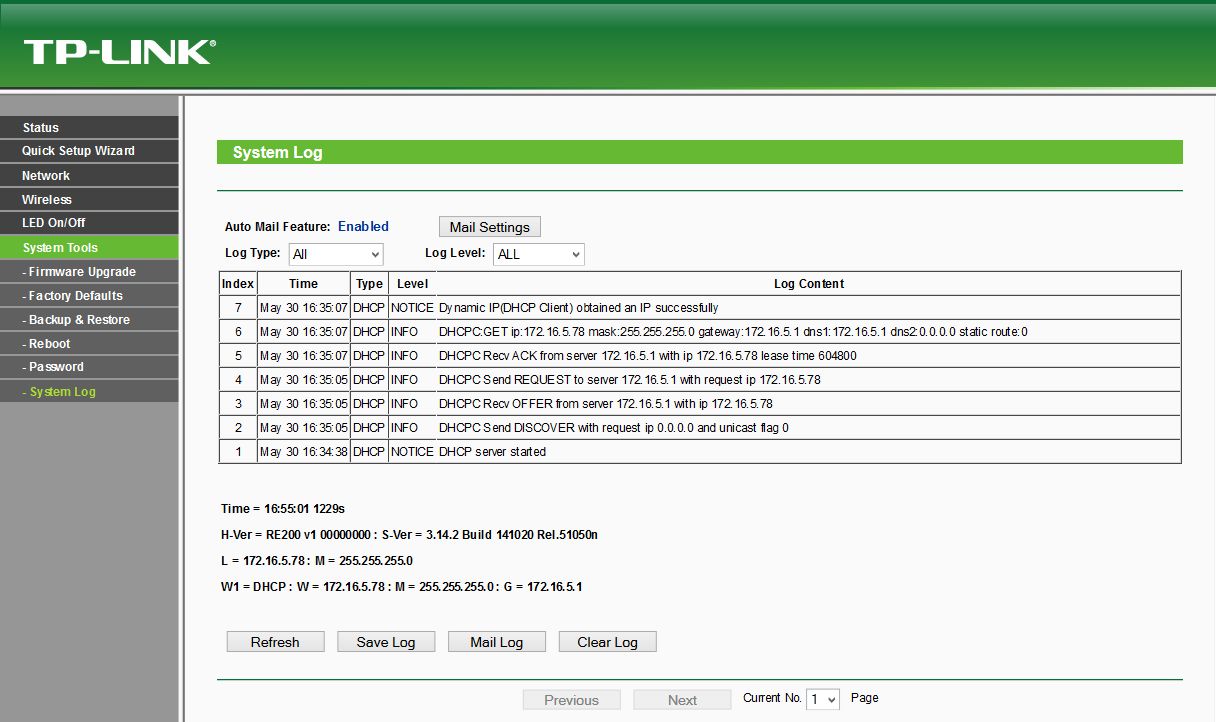Click NOTICE level cell in row 1

click(x=412, y=451)
